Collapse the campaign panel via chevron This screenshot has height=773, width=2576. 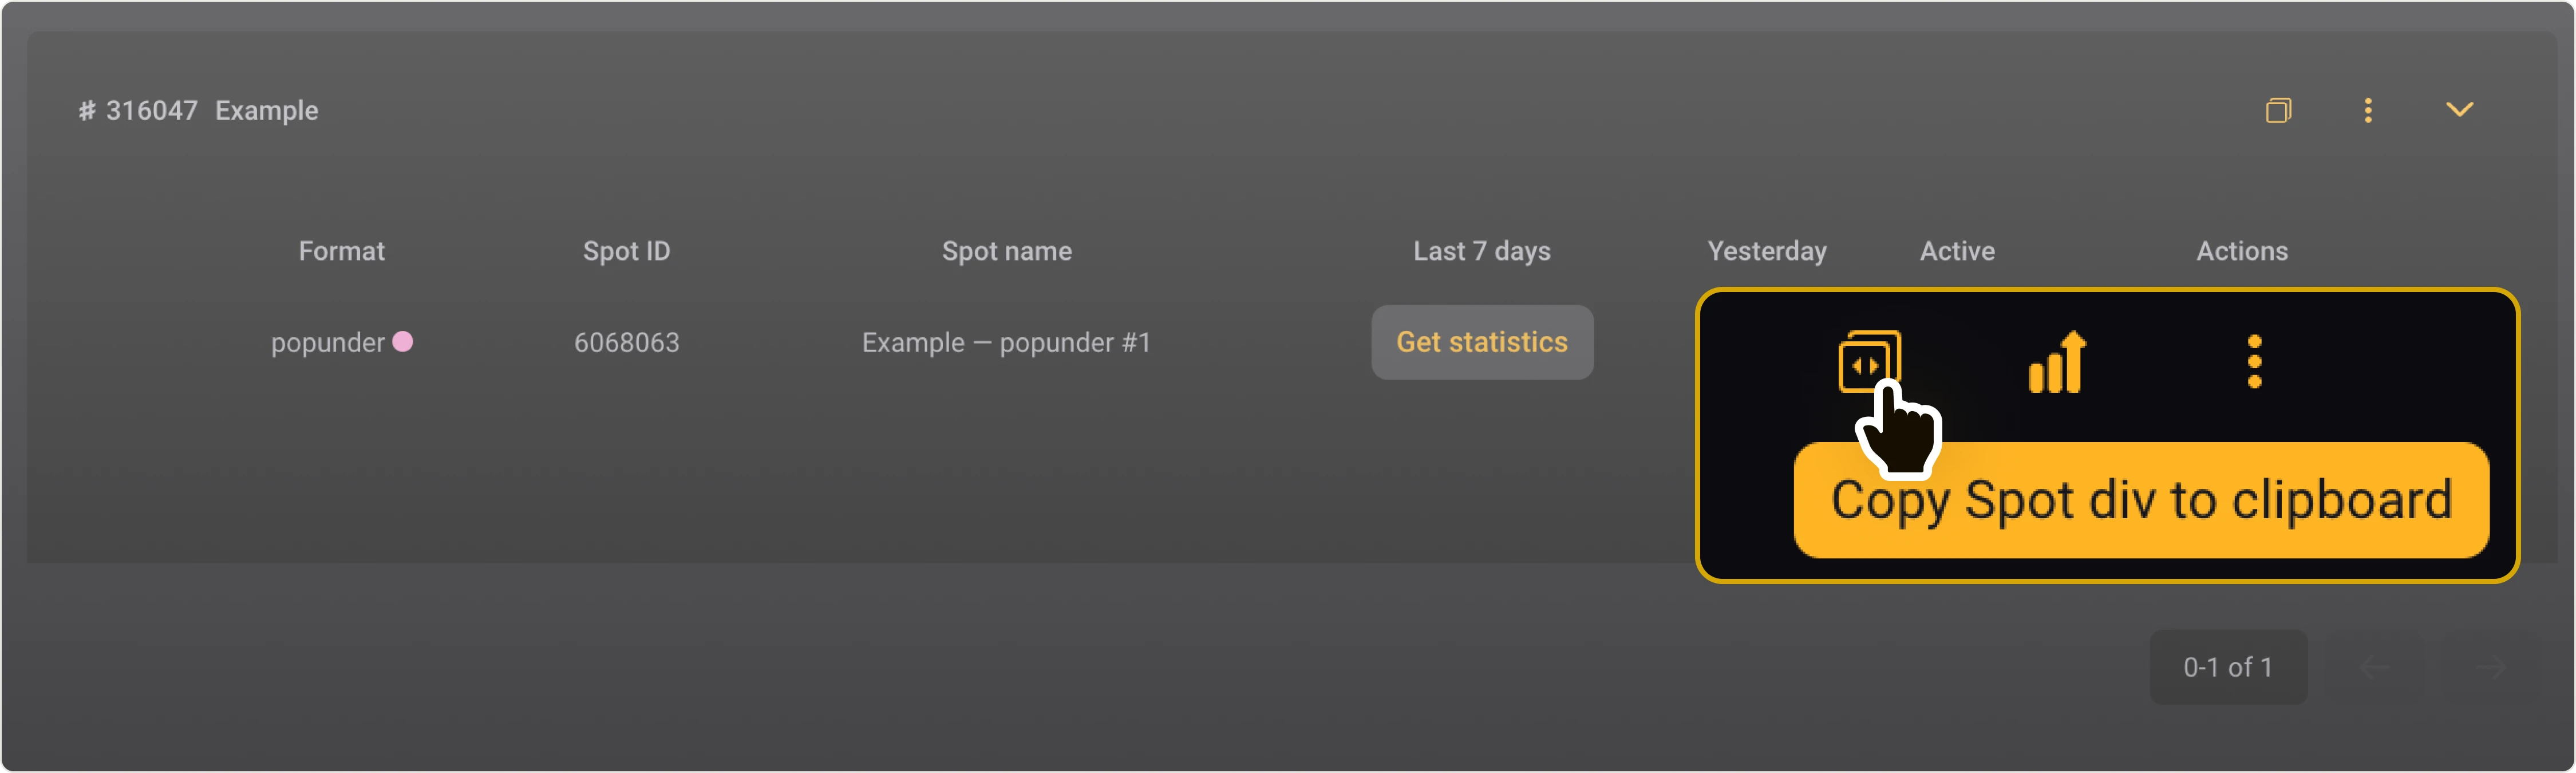click(2459, 108)
